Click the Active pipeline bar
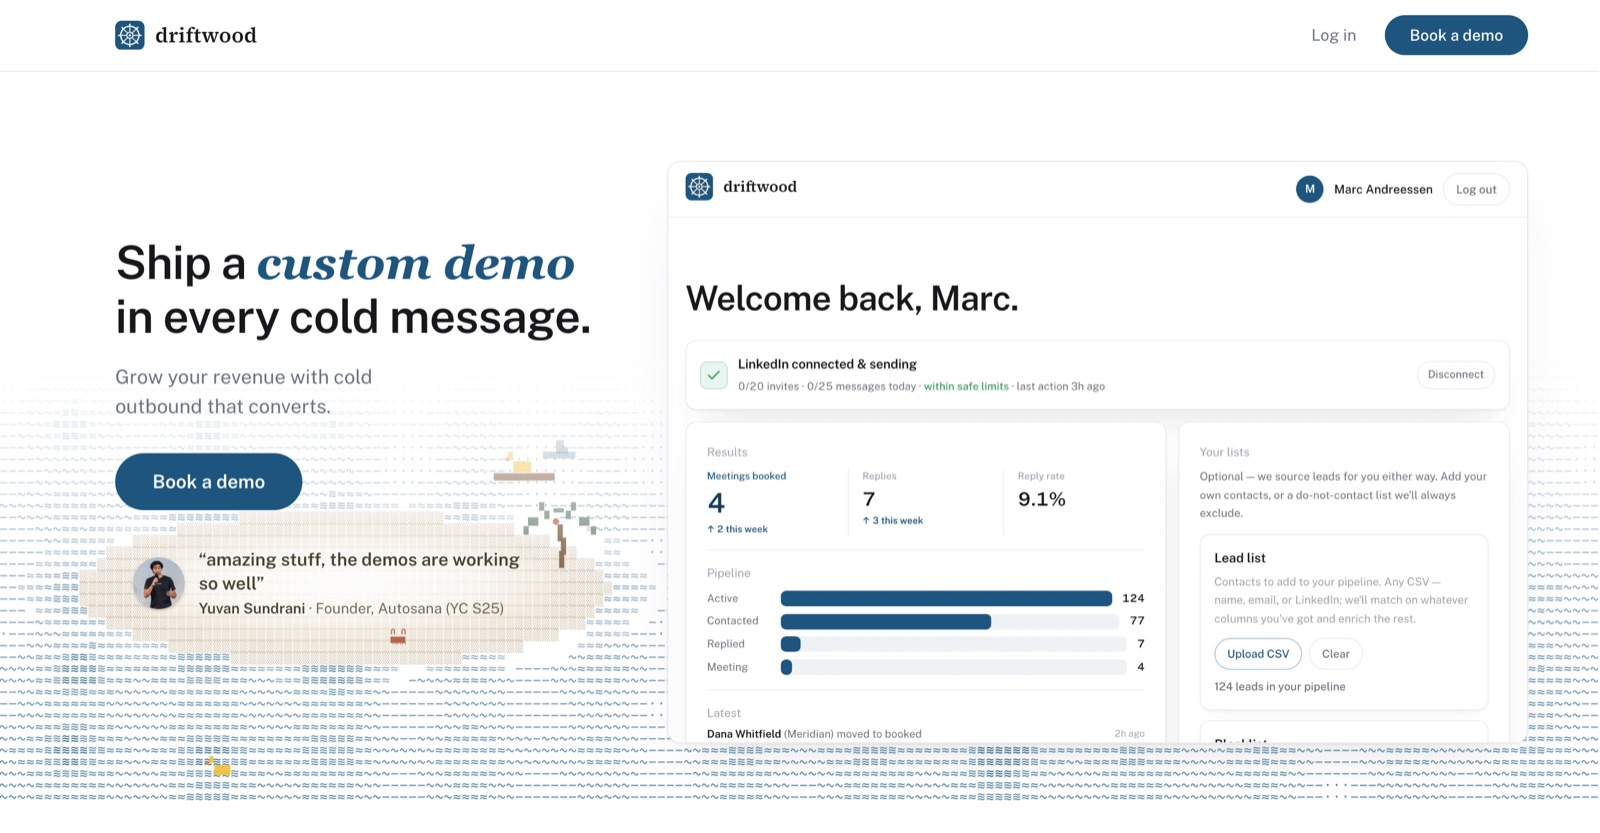Screen dimensions: 1600x833 point(946,598)
